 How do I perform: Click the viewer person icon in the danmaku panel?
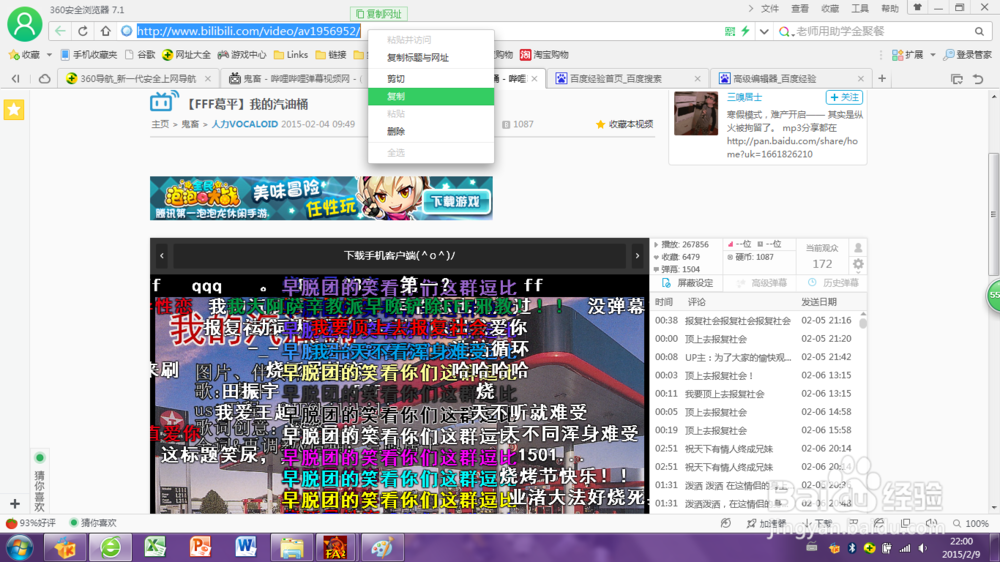pyautogui.click(x=858, y=248)
